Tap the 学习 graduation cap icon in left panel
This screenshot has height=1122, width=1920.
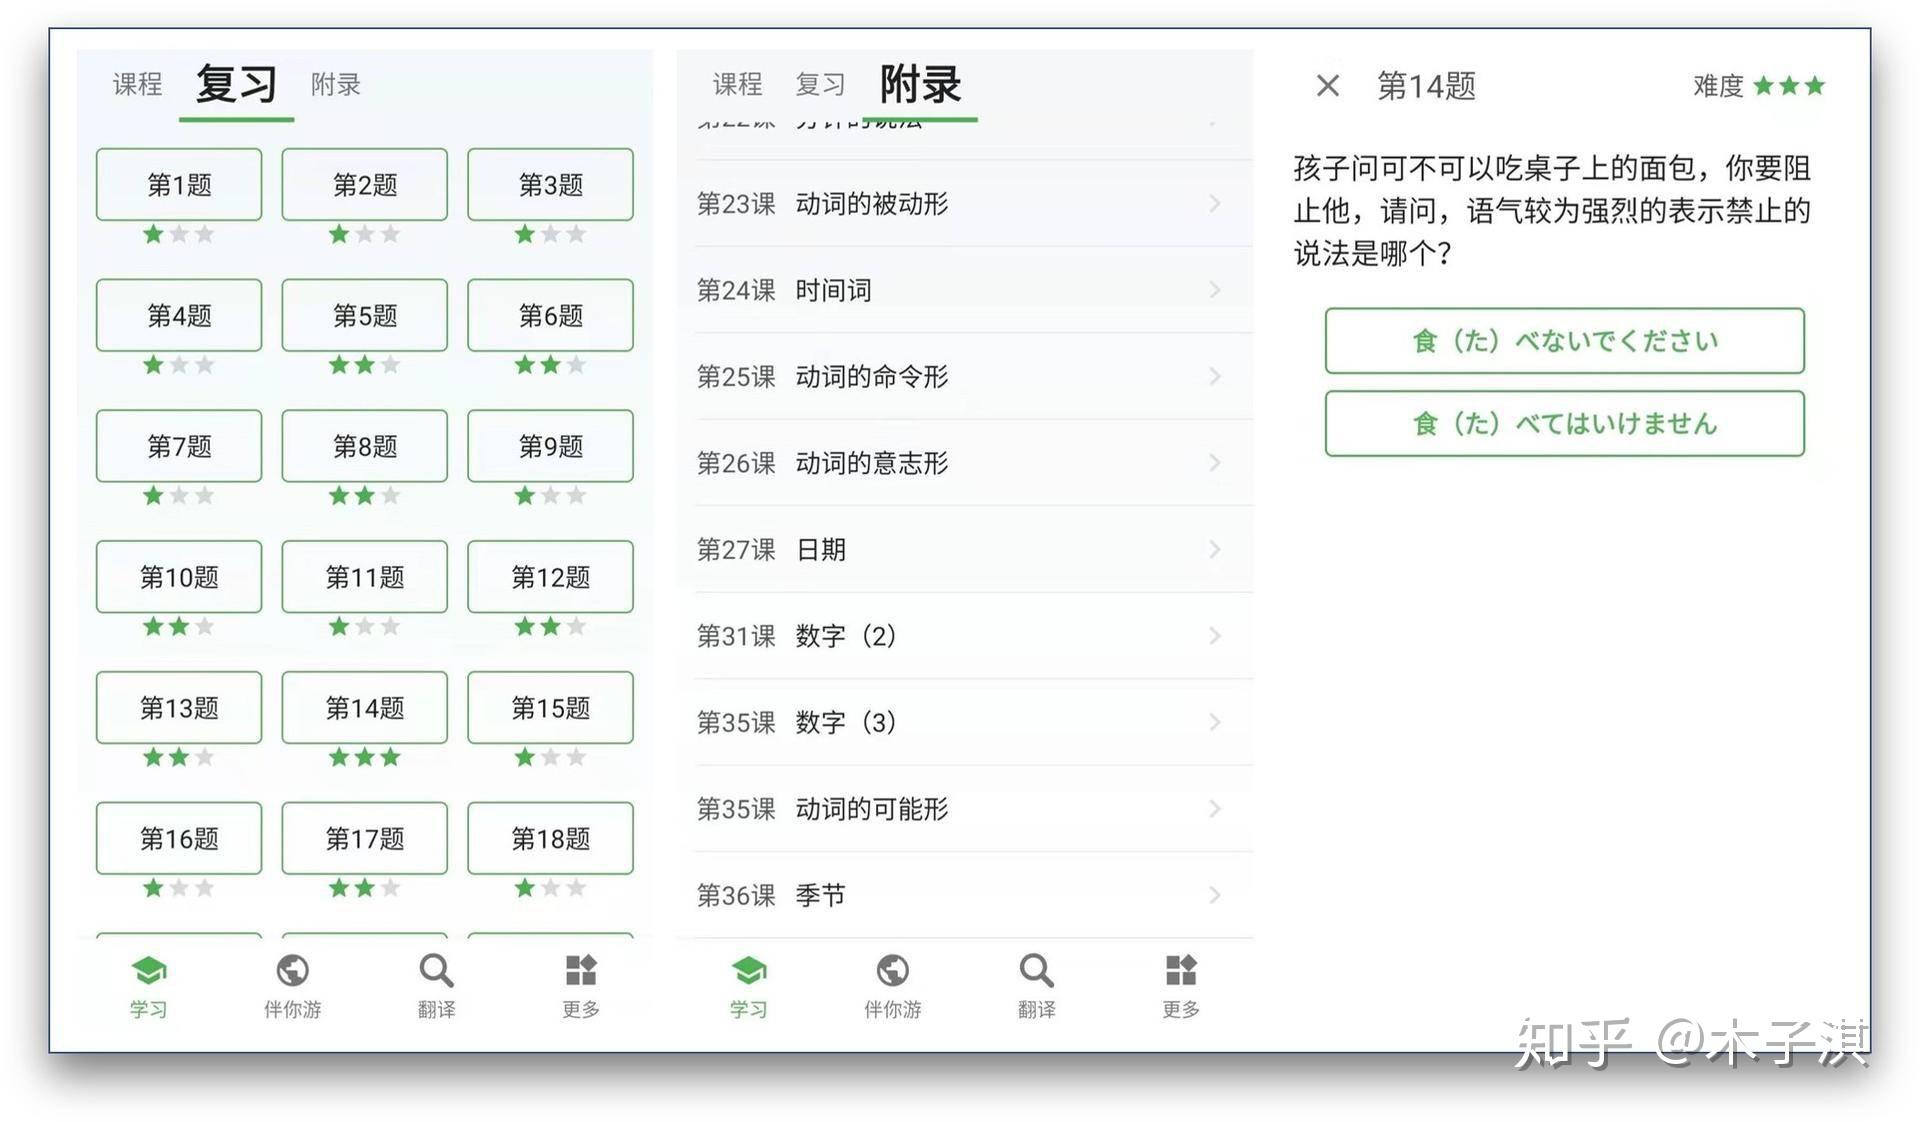[148, 970]
